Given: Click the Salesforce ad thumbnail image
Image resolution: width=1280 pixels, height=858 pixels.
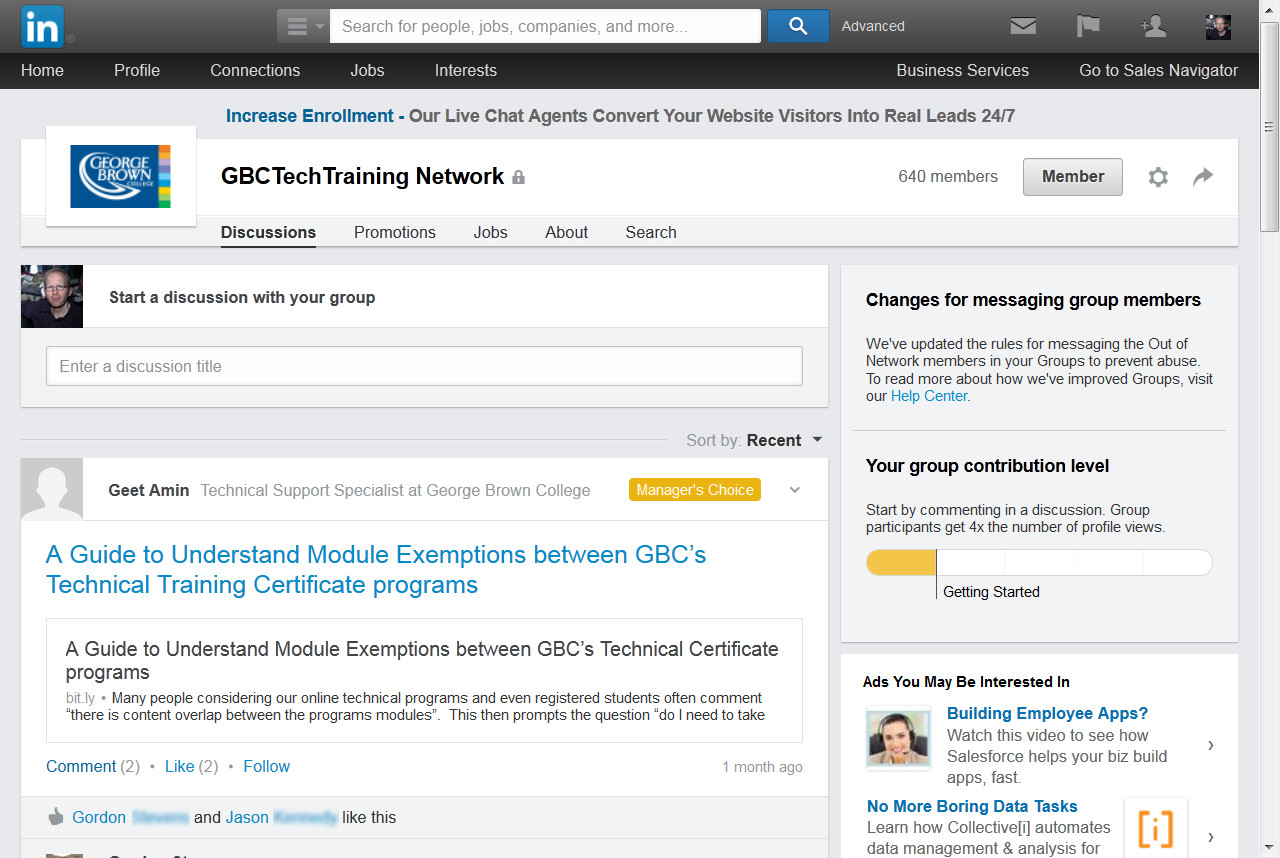Looking at the screenshot, I should point(899,737).
